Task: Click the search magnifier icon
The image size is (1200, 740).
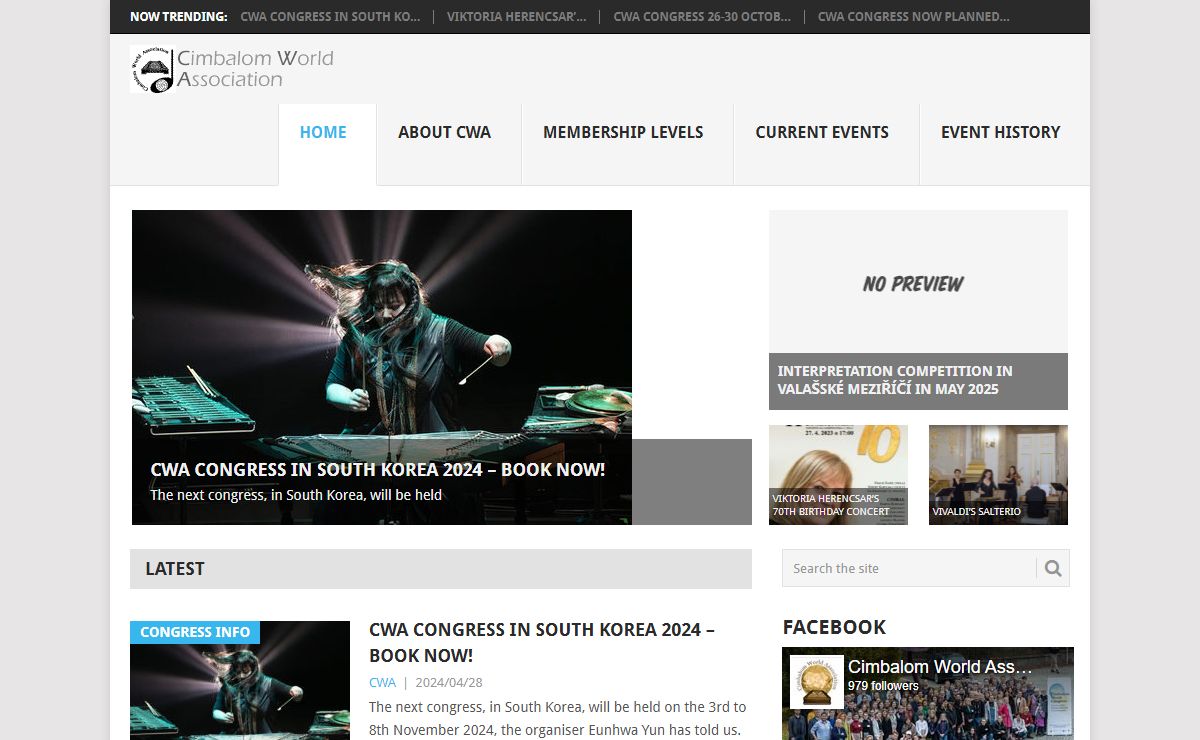Action: click(x=1053, y=568)
